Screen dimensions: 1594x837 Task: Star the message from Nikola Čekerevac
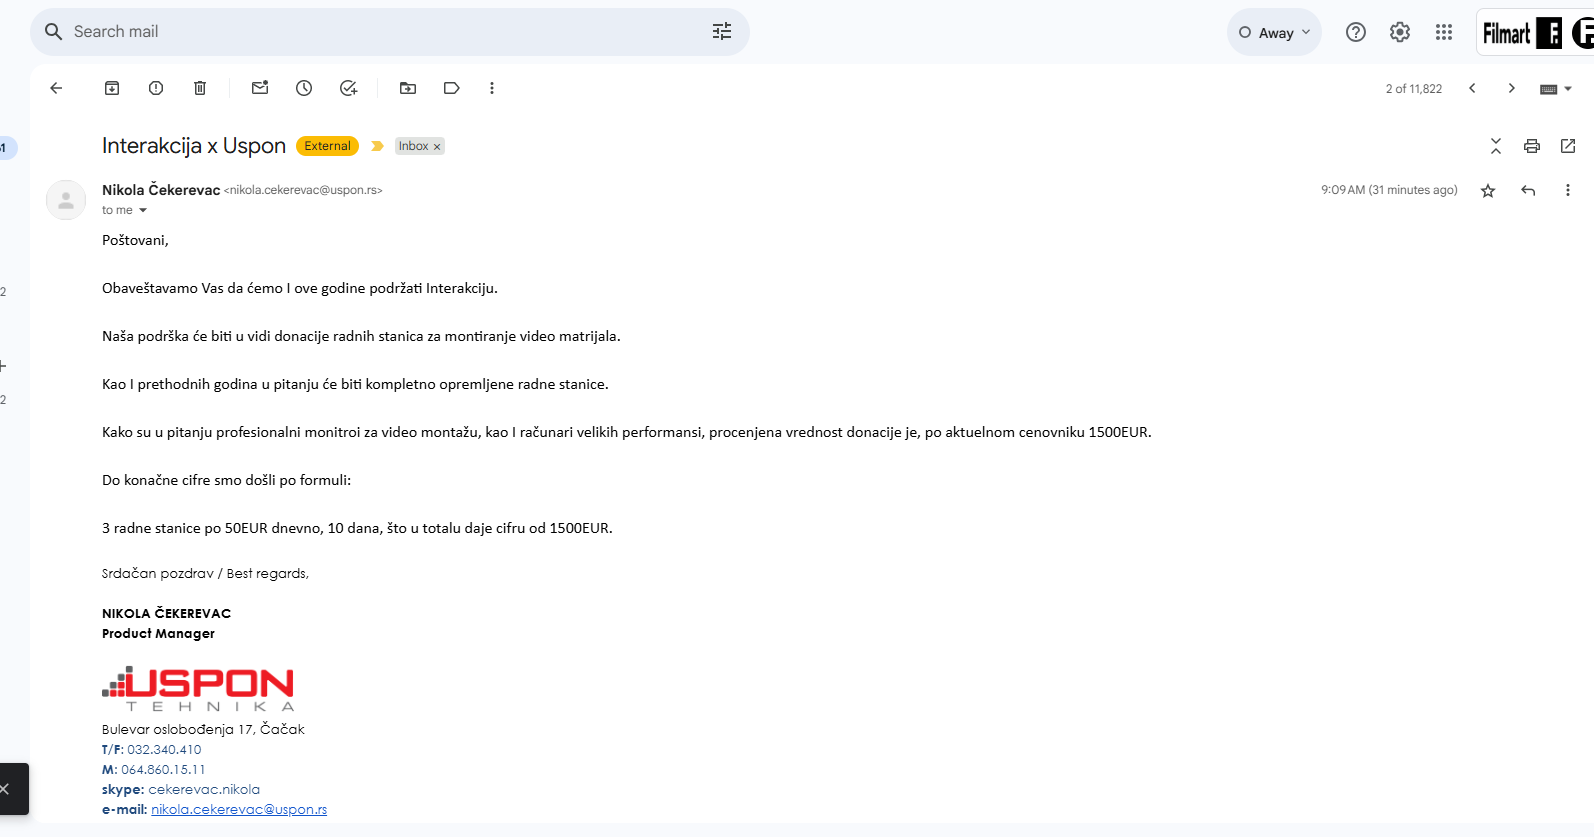1488,191
